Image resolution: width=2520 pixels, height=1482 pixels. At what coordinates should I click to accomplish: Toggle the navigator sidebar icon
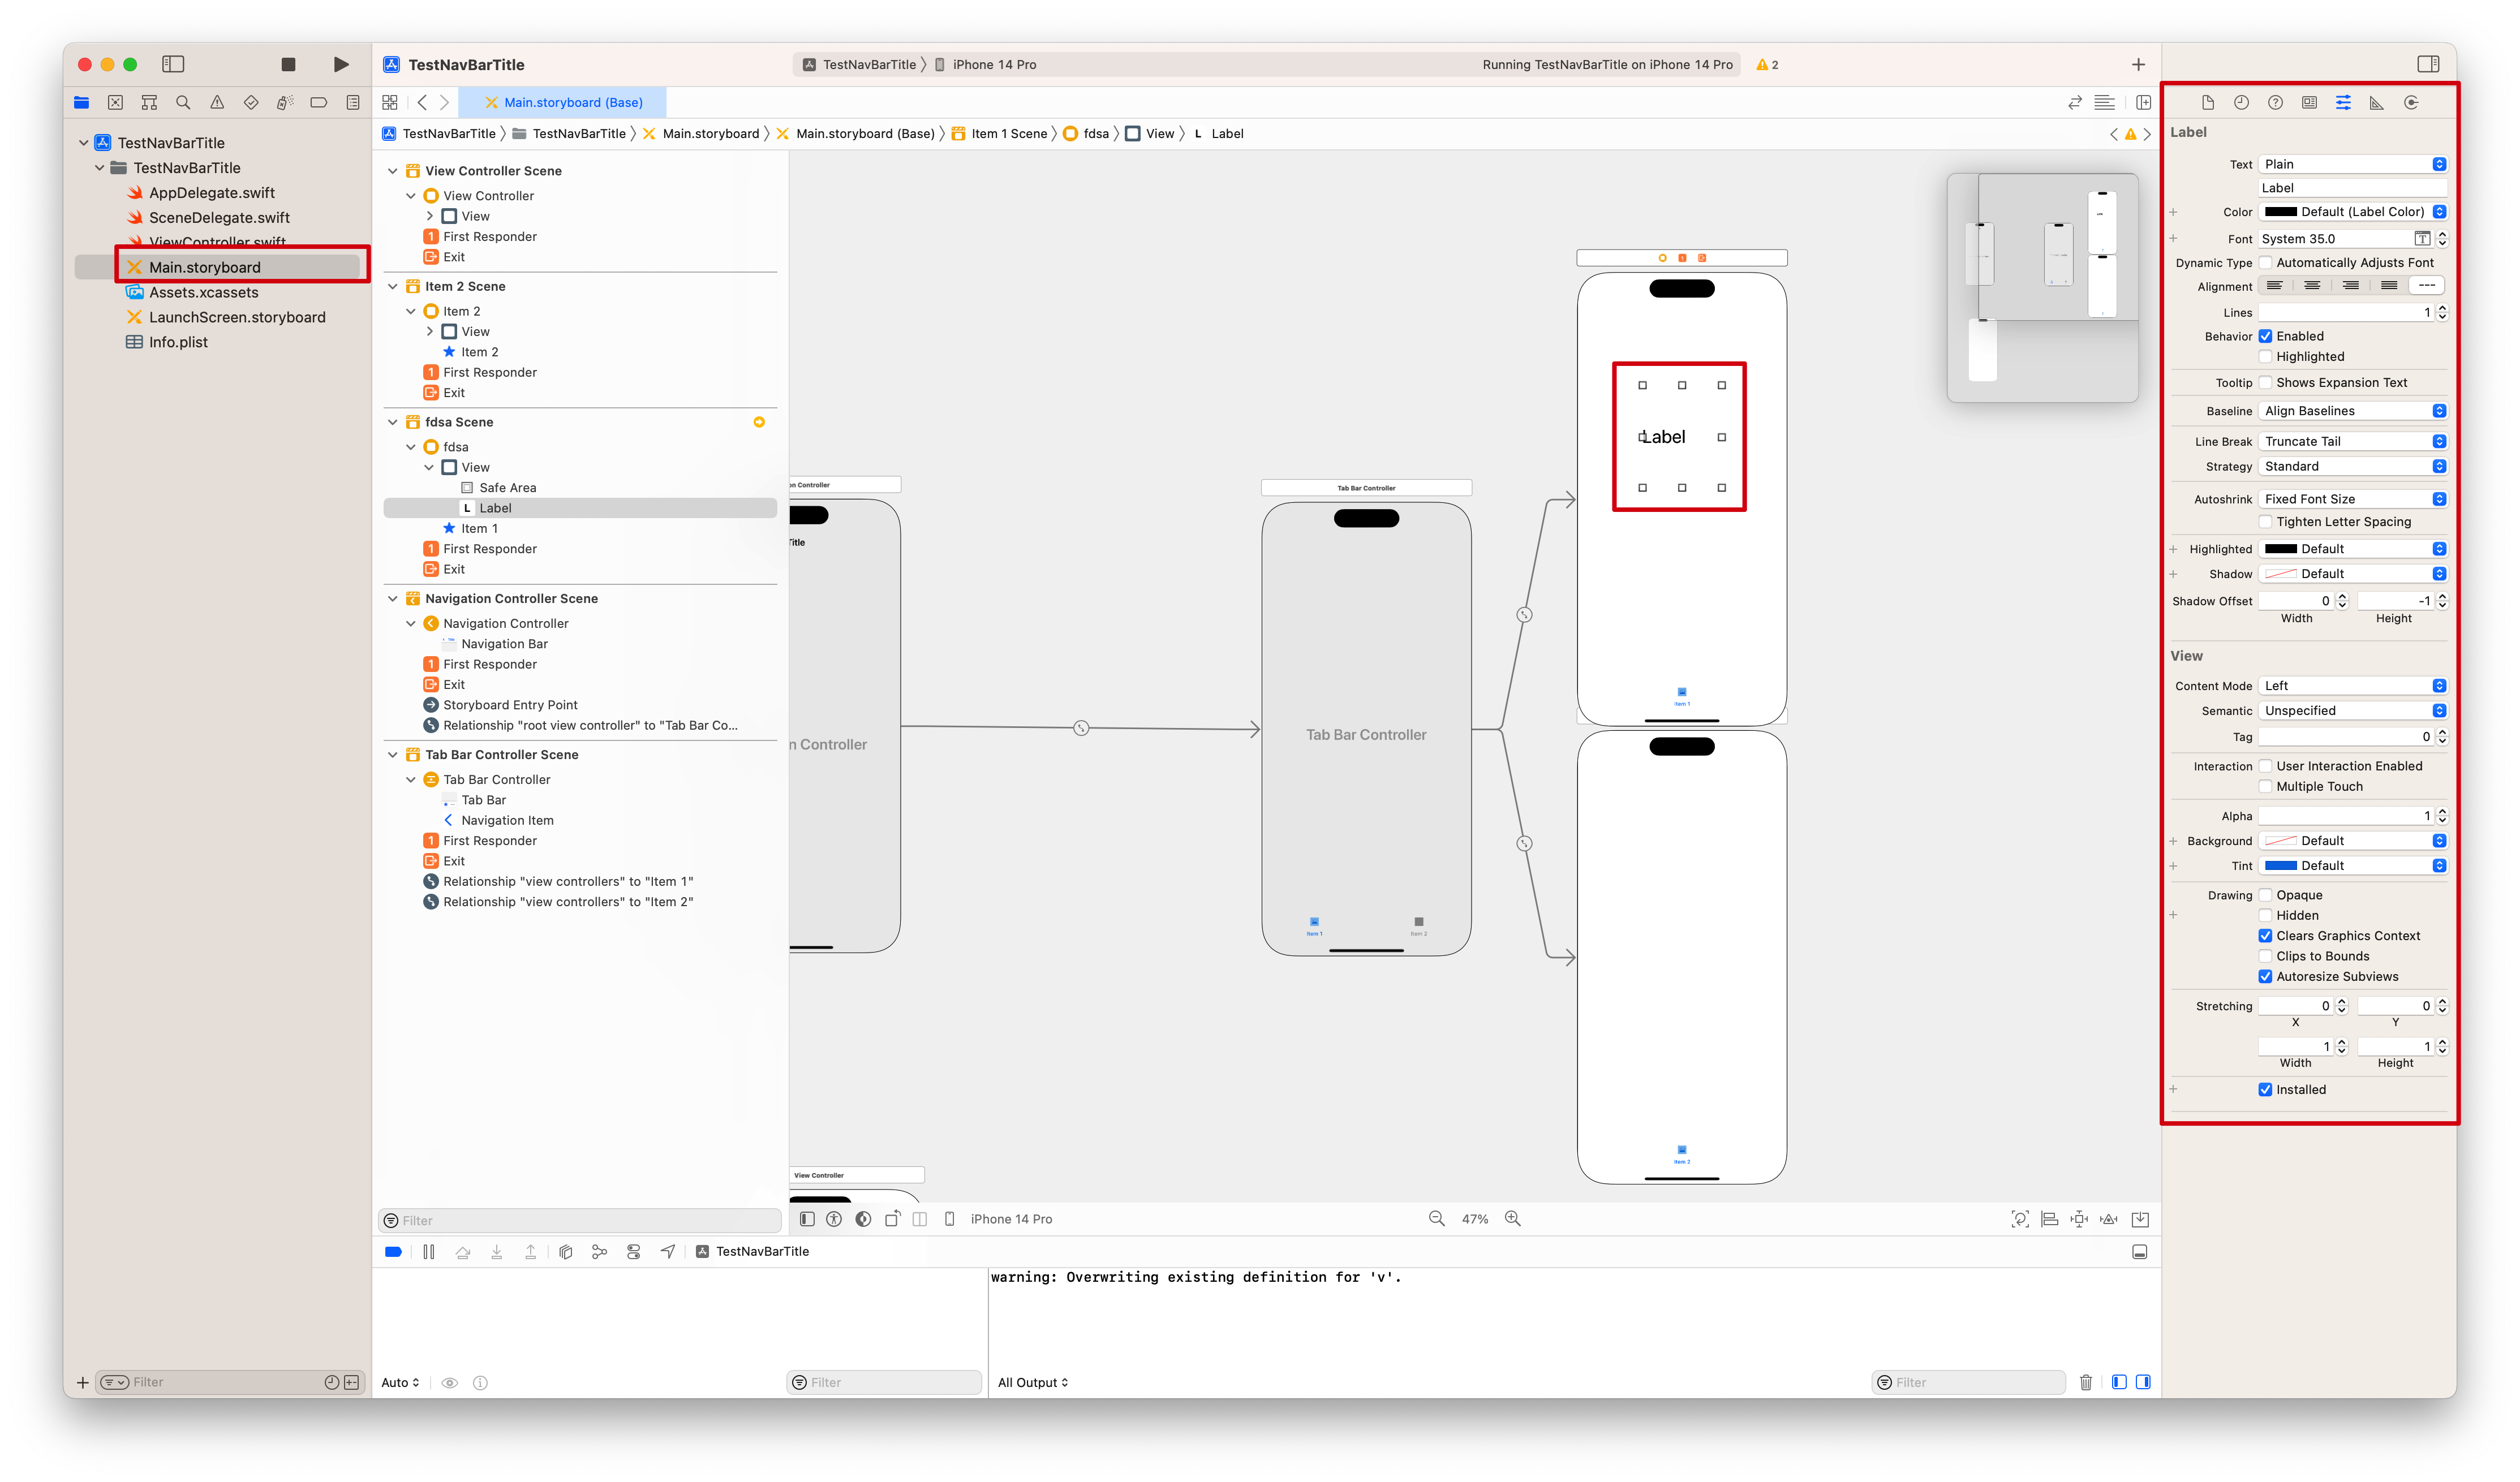173,64
